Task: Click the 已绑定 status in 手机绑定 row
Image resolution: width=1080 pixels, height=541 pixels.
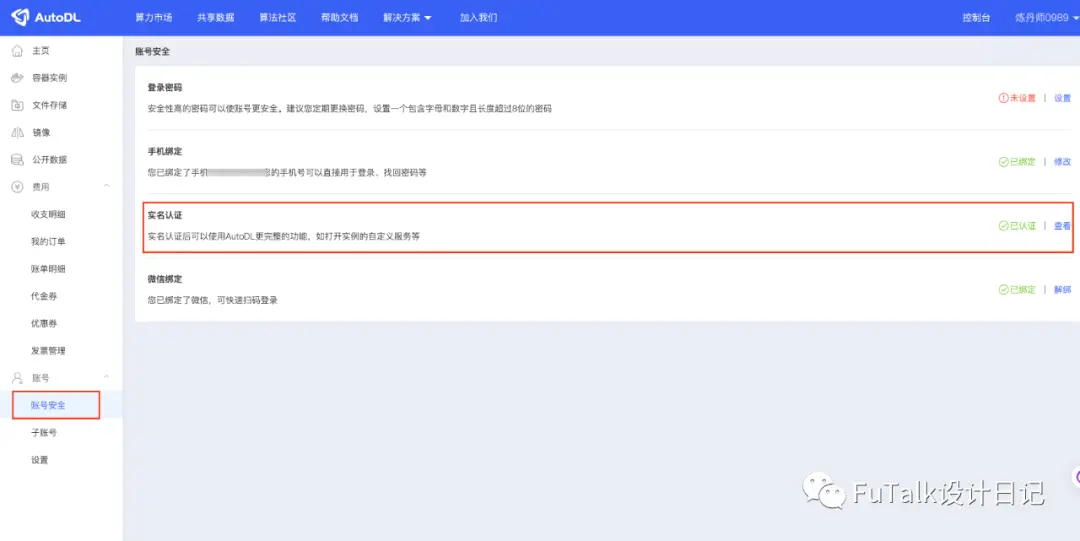Action: click(x=1023, y=162)
